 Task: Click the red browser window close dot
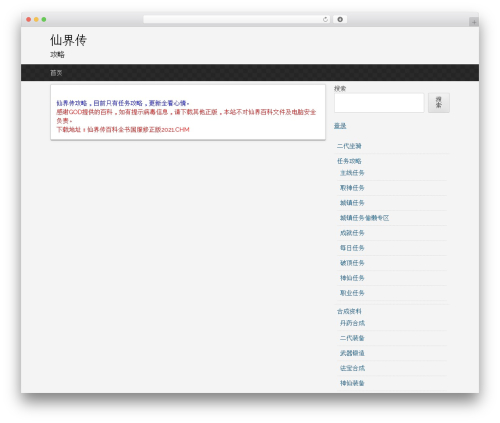point(29,19)
